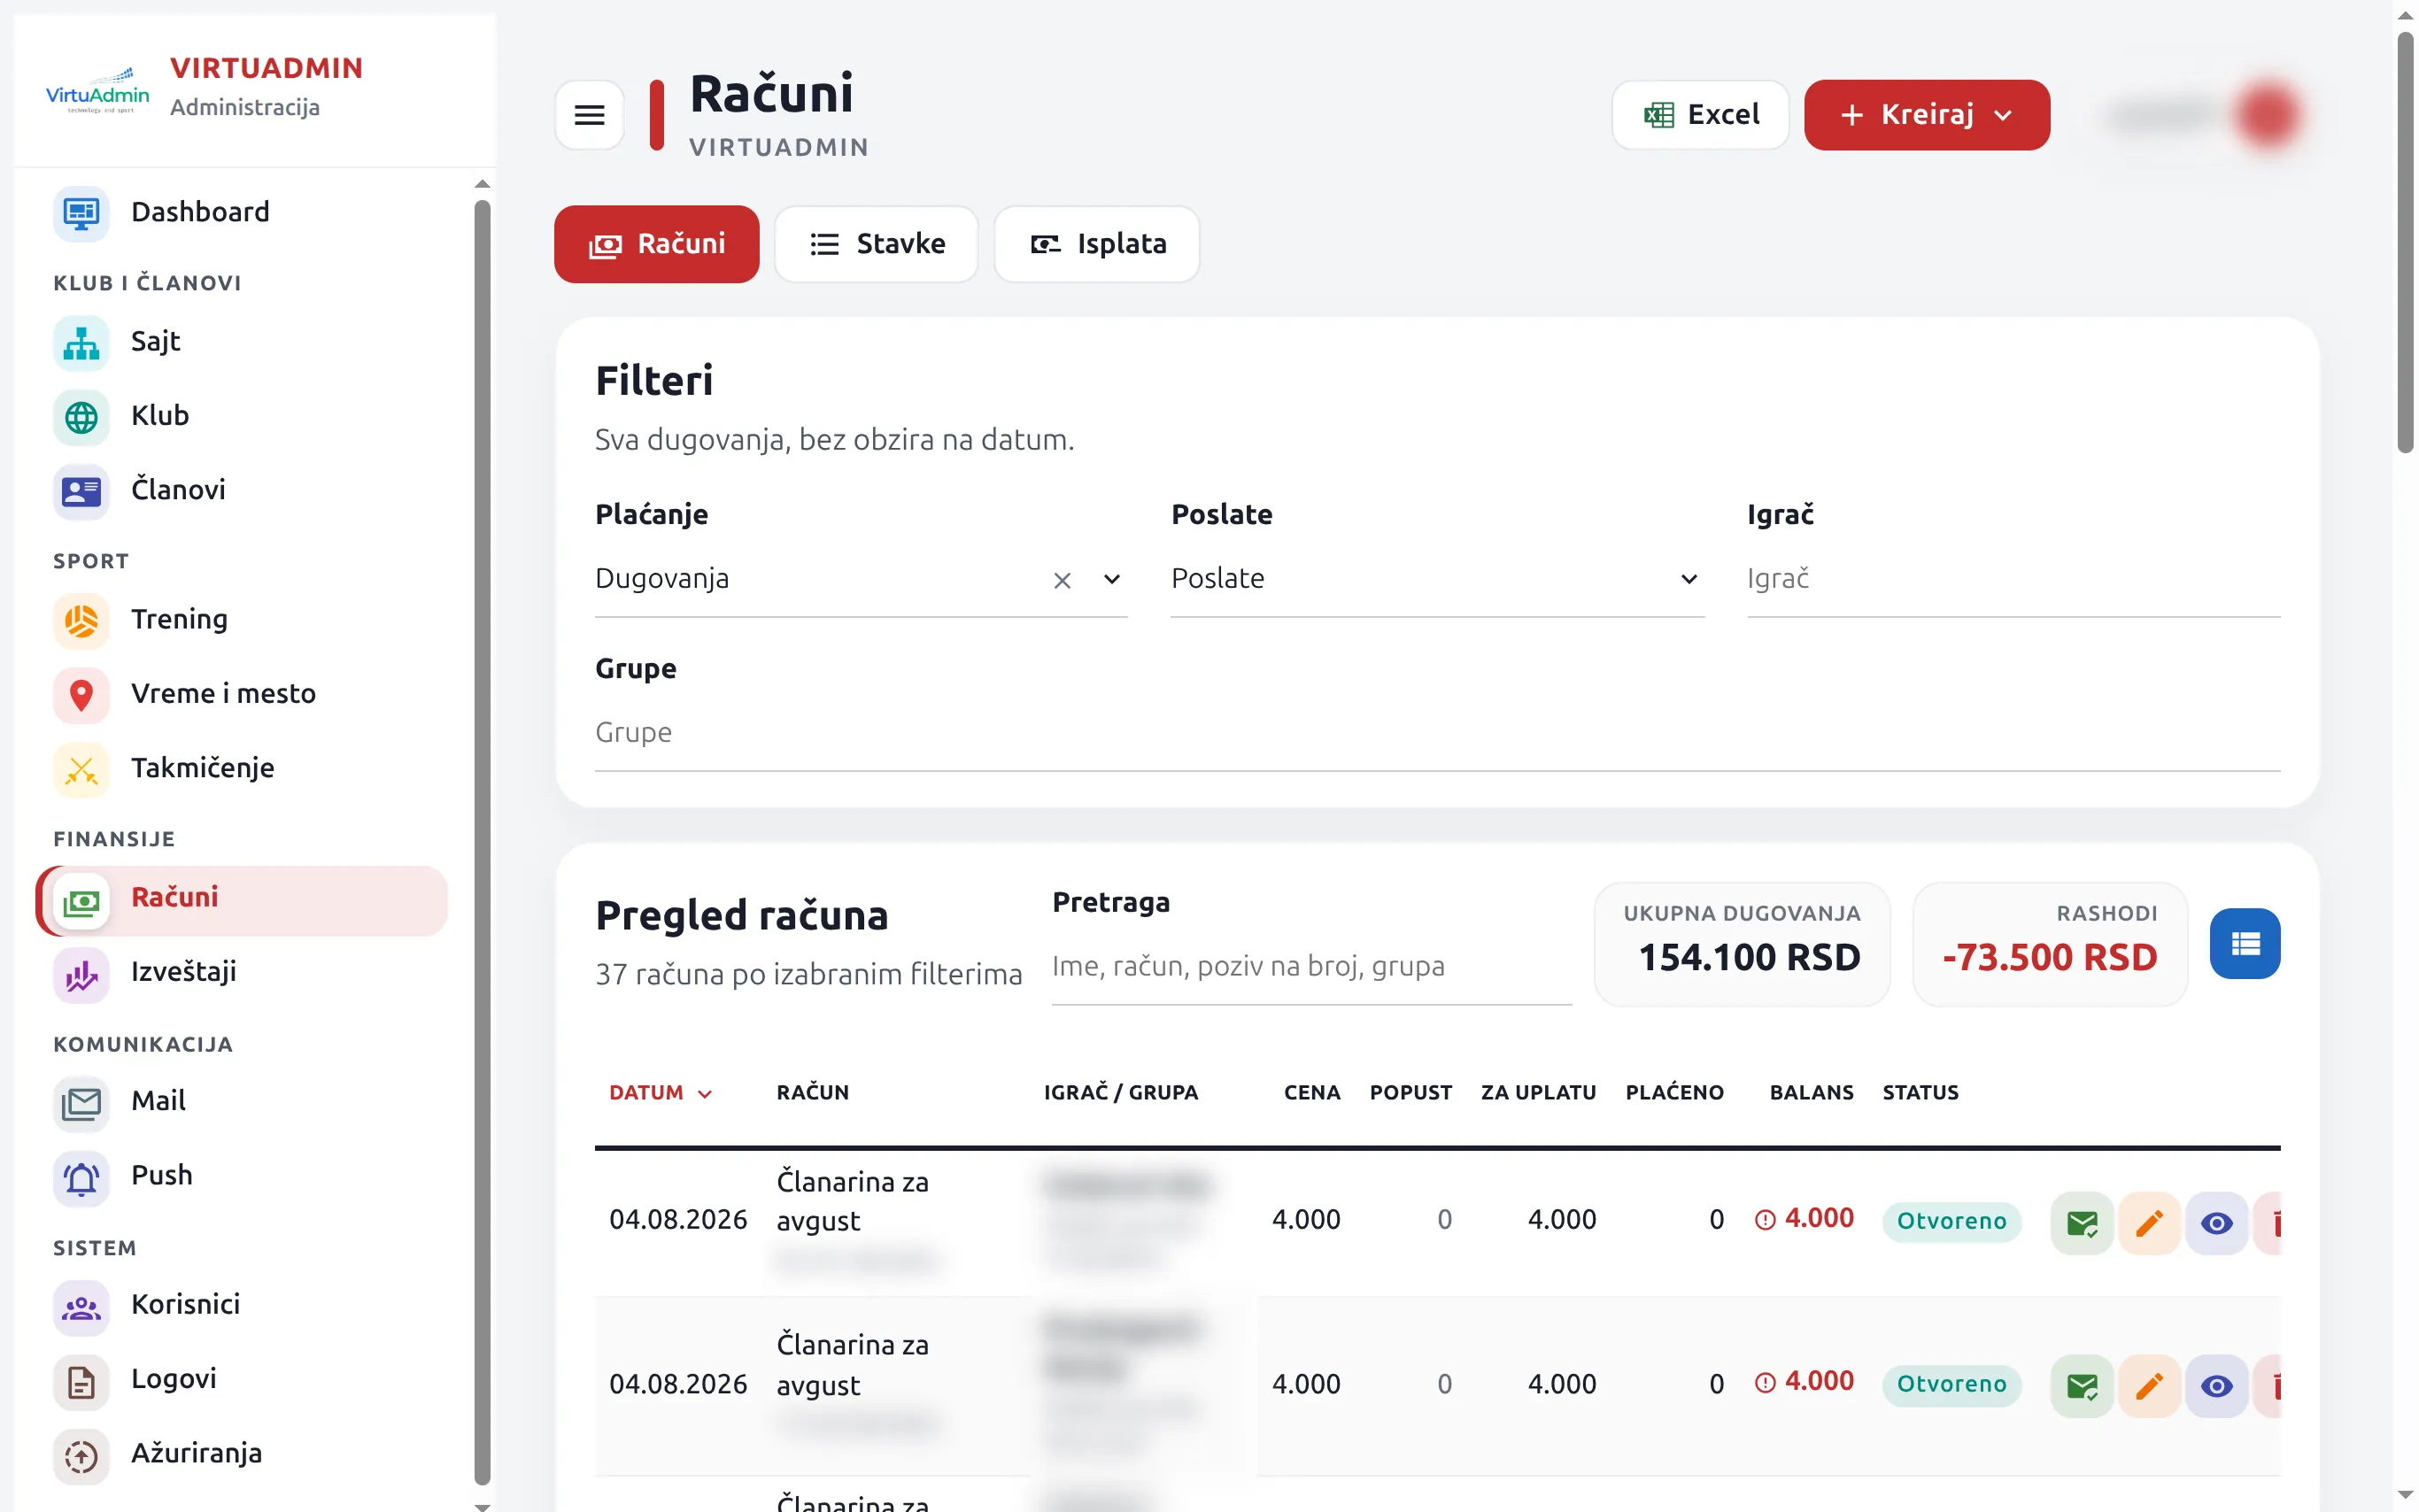Click RASHODI -73.500 RSD card
Screen dimensions: 2419x1512
tap(2049, 943)
